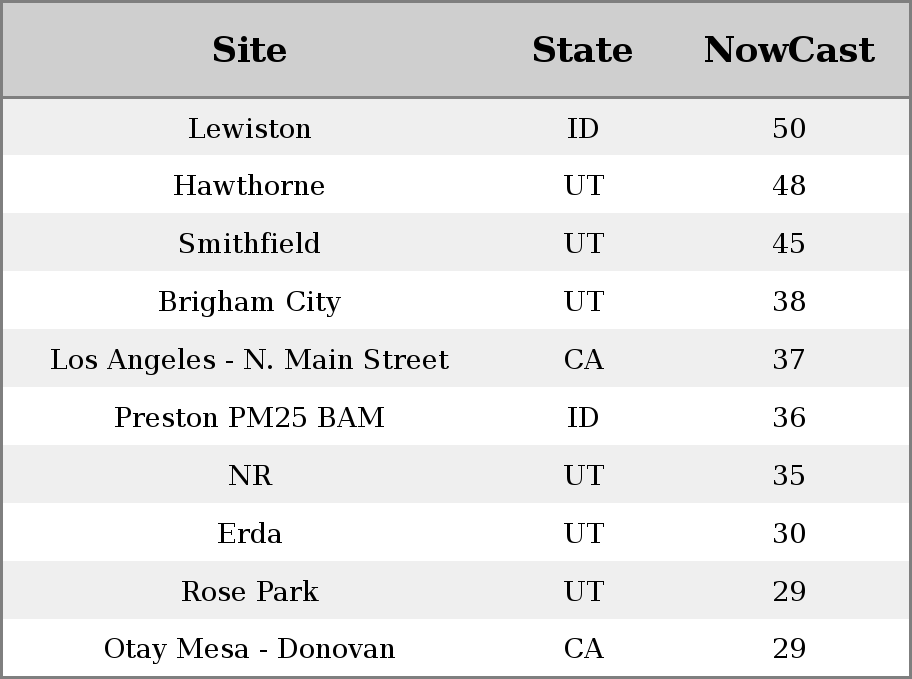Click the Site column header

point(249,50)
